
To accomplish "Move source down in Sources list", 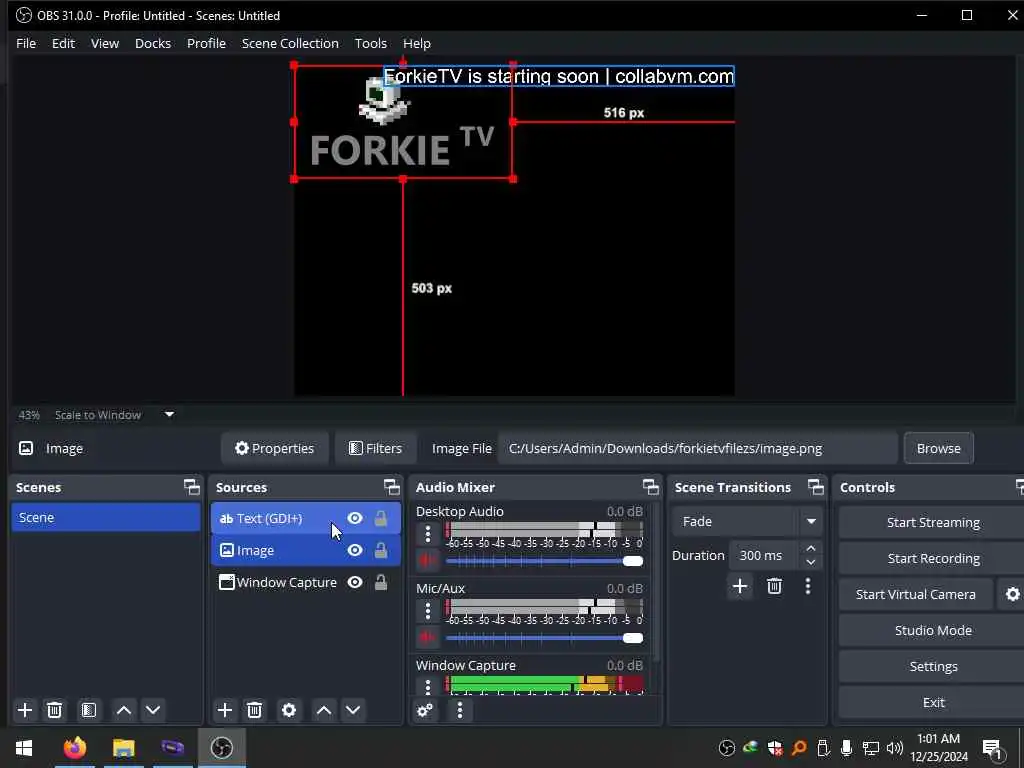I will [353, 710].
